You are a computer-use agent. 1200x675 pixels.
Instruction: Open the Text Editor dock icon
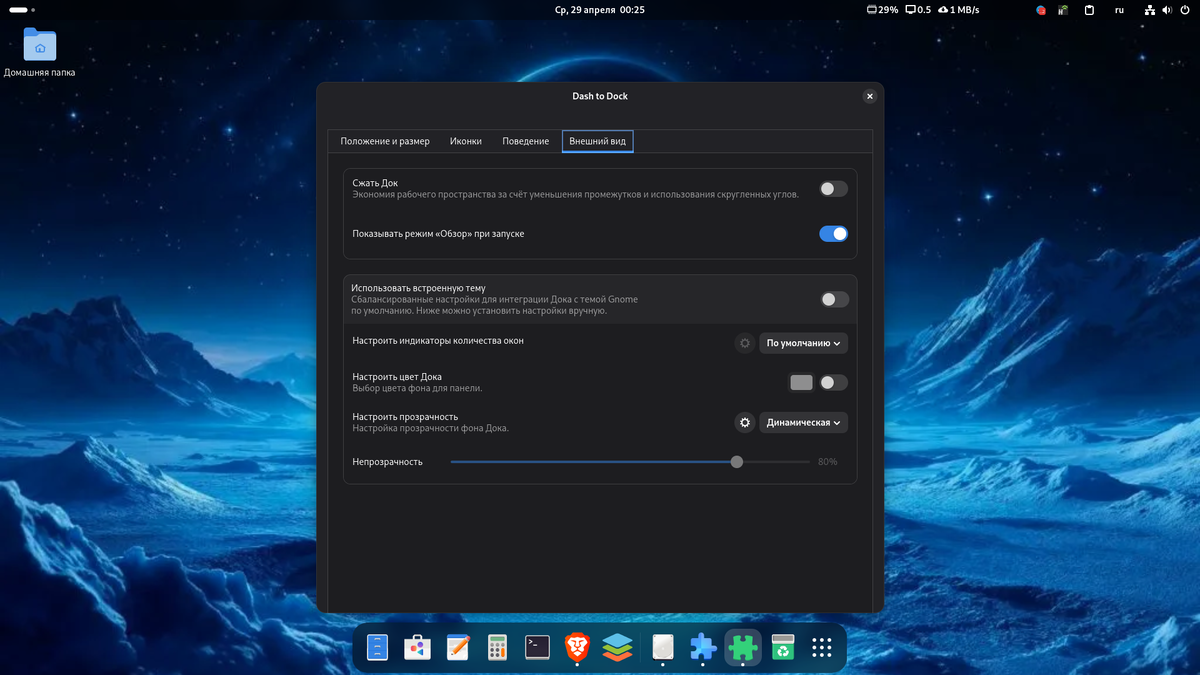click(458, 648)
